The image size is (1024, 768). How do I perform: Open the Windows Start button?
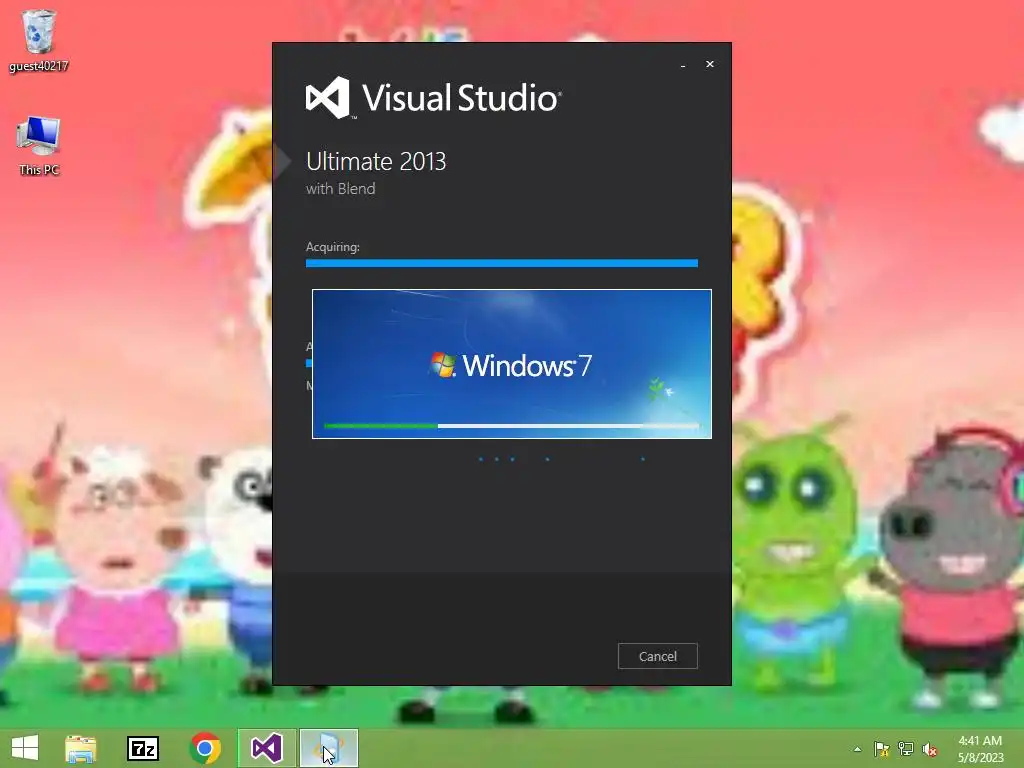coord(25,748)
